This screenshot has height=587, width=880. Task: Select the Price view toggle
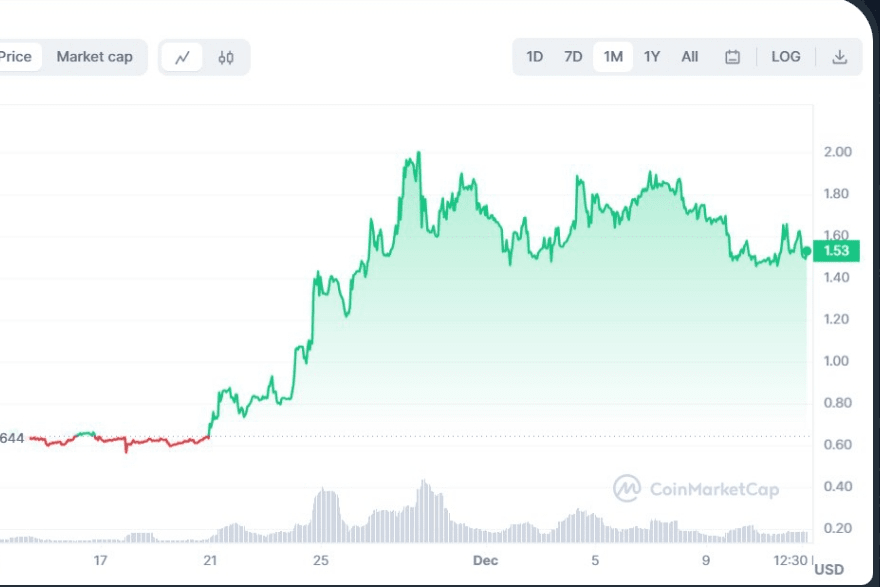pyautogui.click(x=15, y=57)
